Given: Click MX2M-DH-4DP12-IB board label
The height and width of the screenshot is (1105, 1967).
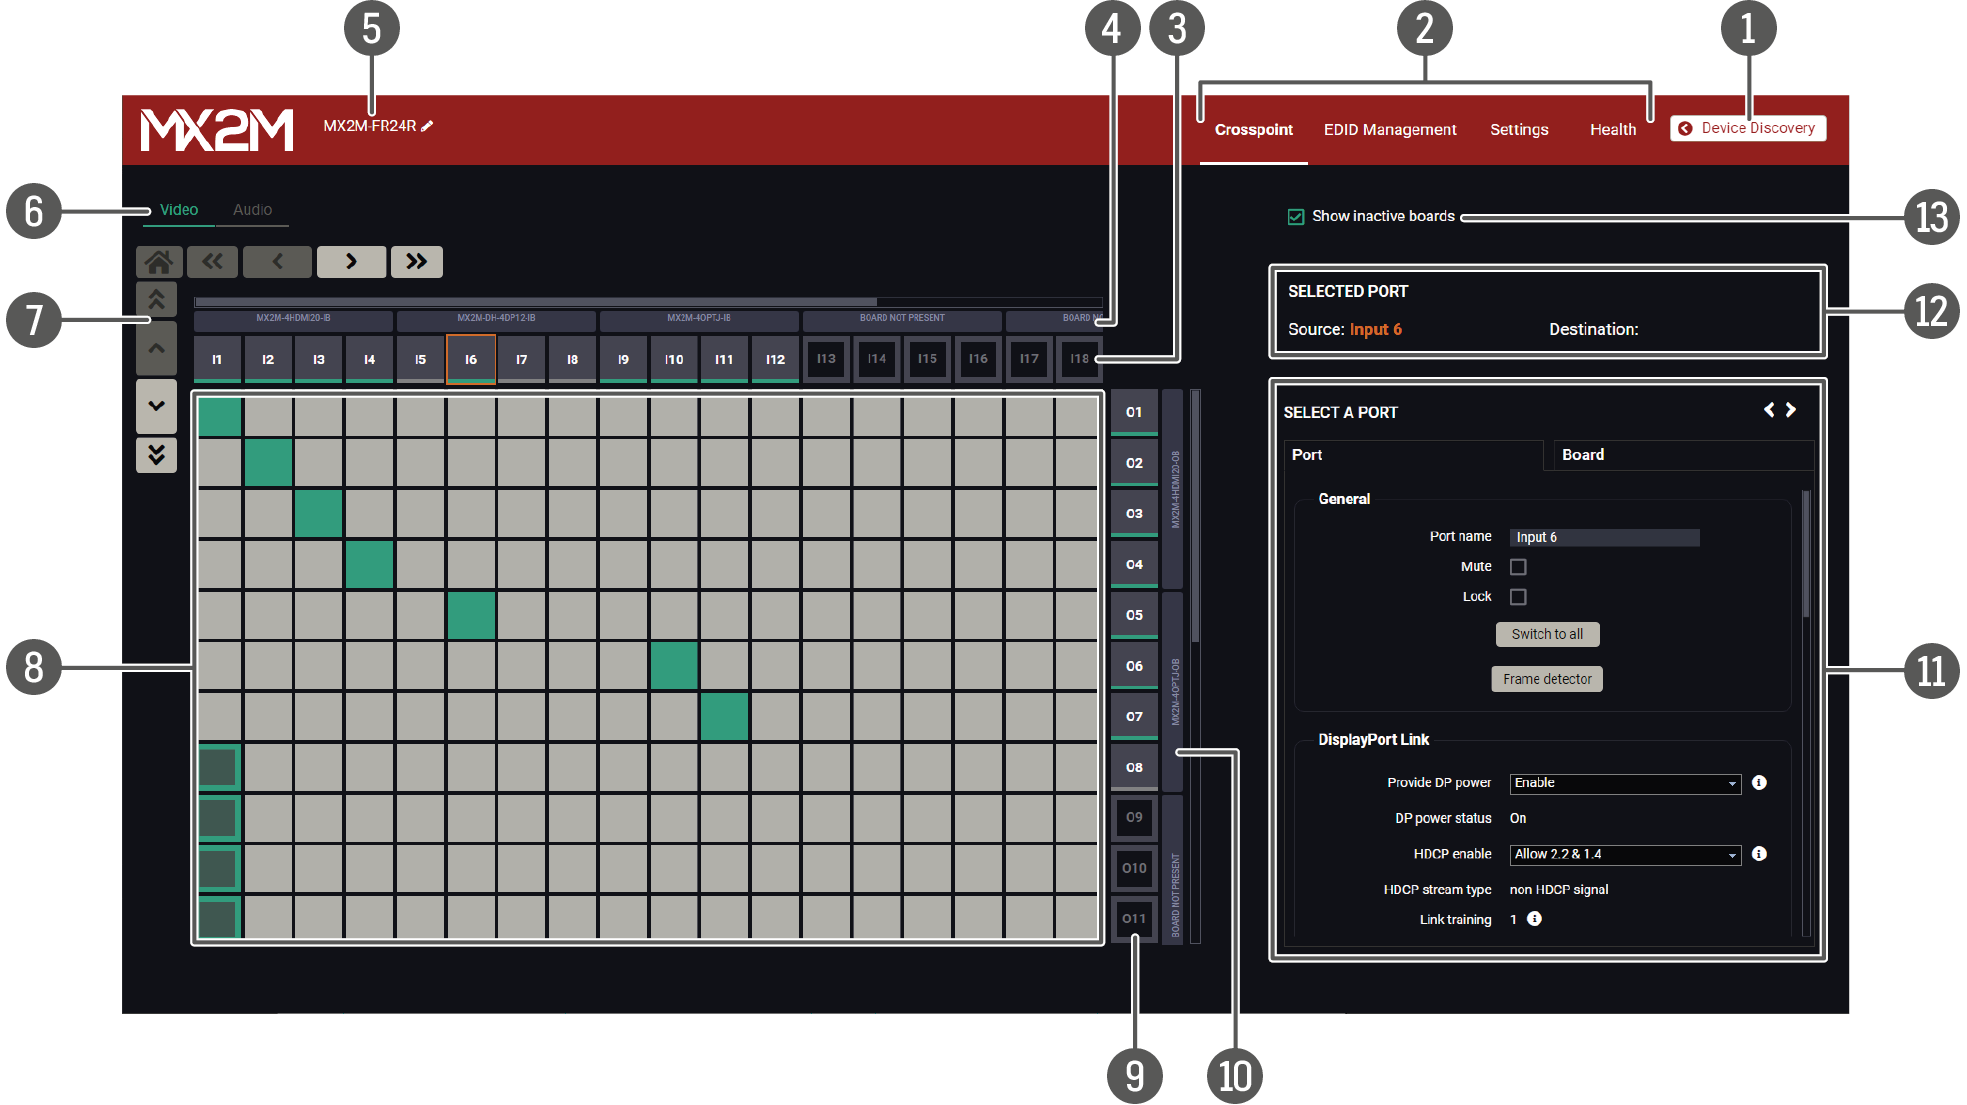Looking at the screenshot, I should click(496, 319).
